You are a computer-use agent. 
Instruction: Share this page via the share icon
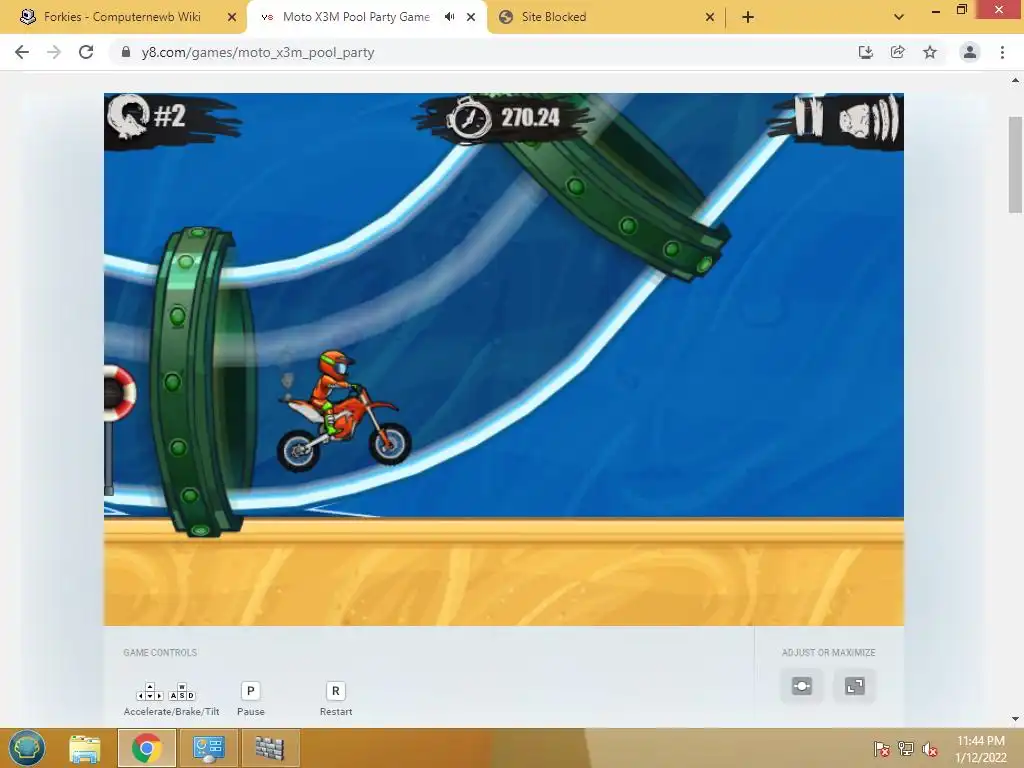tap(897, 52)
